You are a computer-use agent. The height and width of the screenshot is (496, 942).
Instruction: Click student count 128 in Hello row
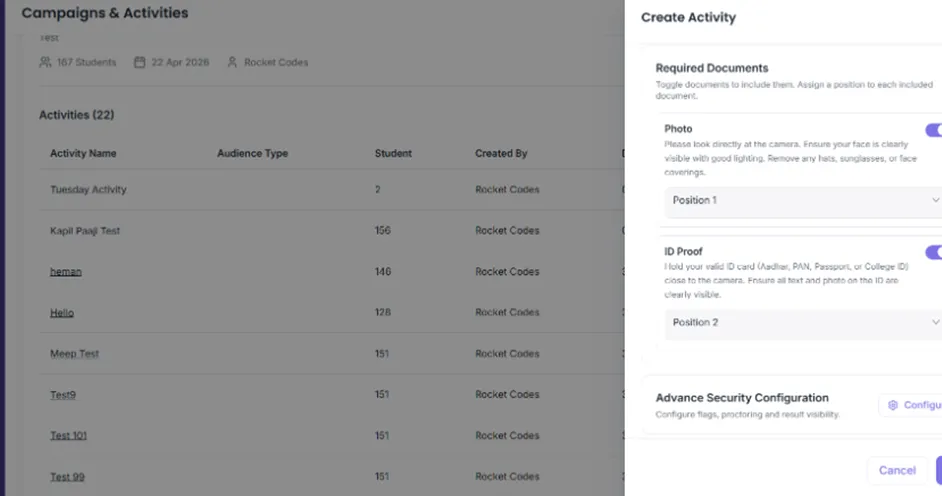[383, 312]
